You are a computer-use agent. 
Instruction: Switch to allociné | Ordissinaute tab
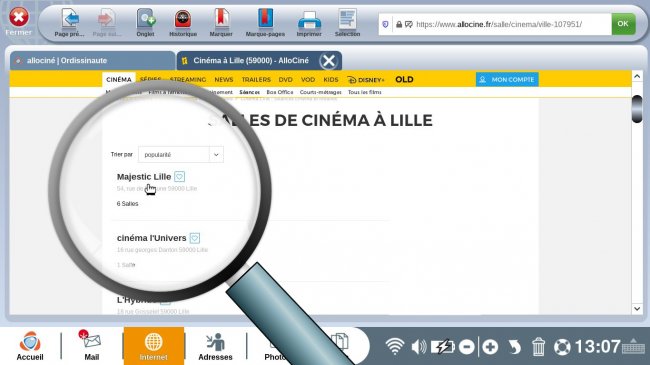pos(92,61)
